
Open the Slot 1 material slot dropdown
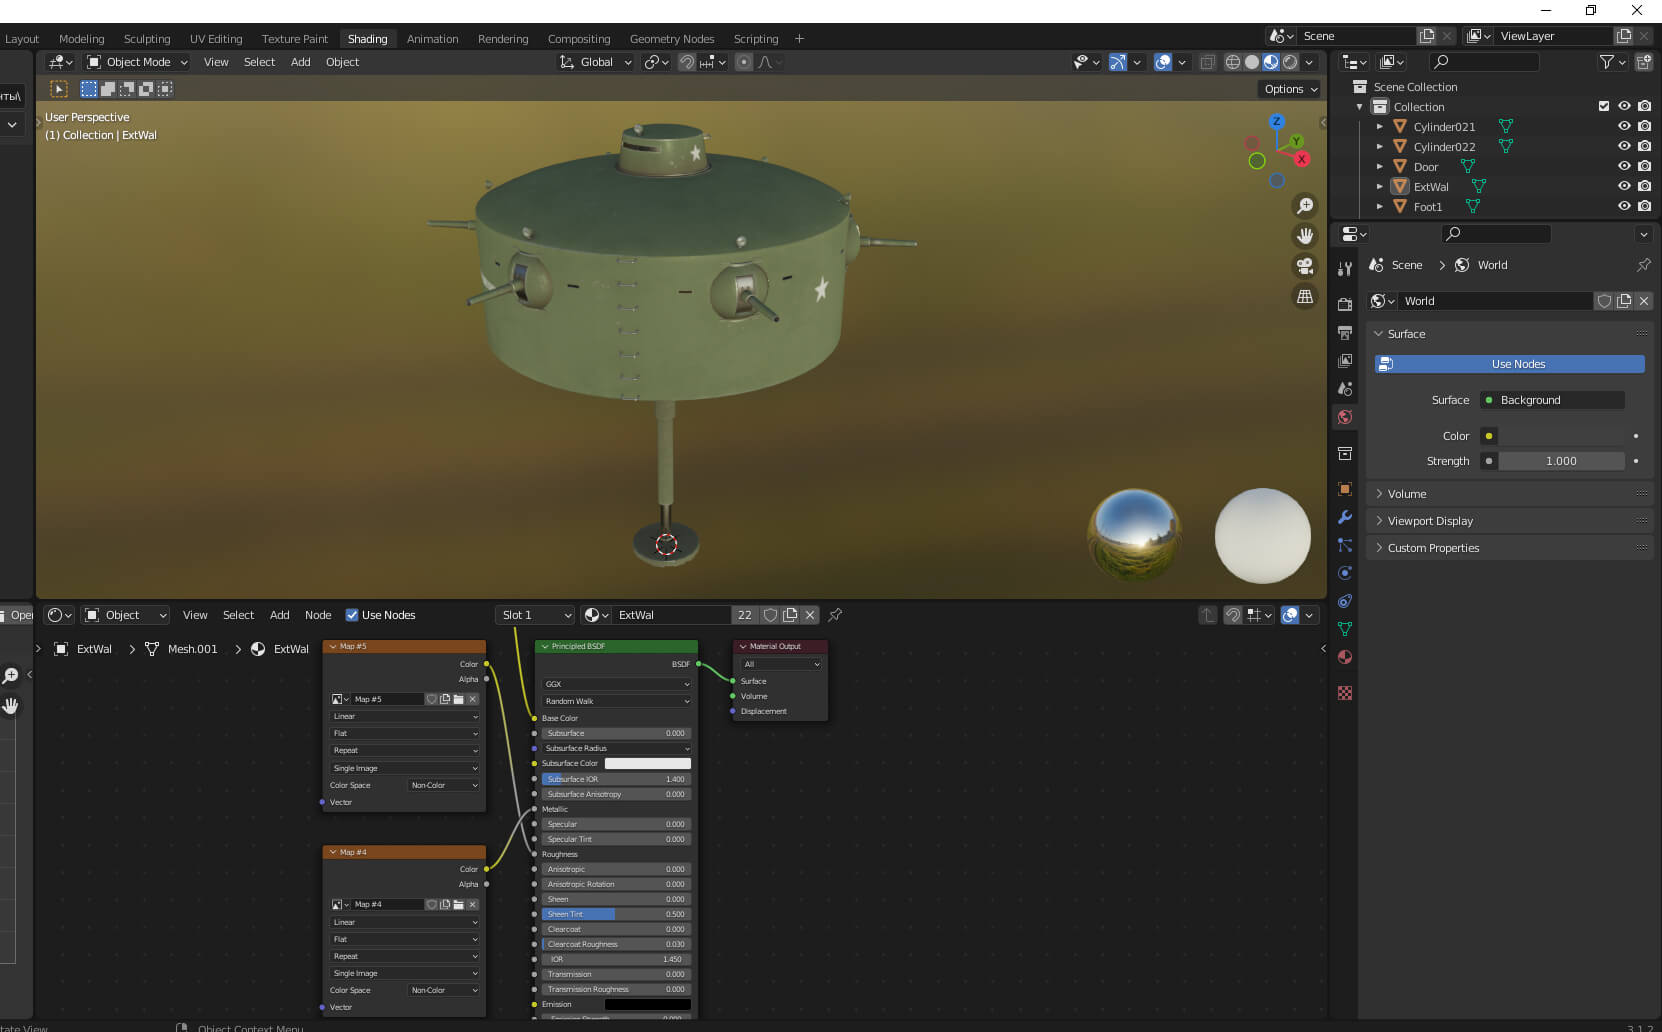point(536,615)
